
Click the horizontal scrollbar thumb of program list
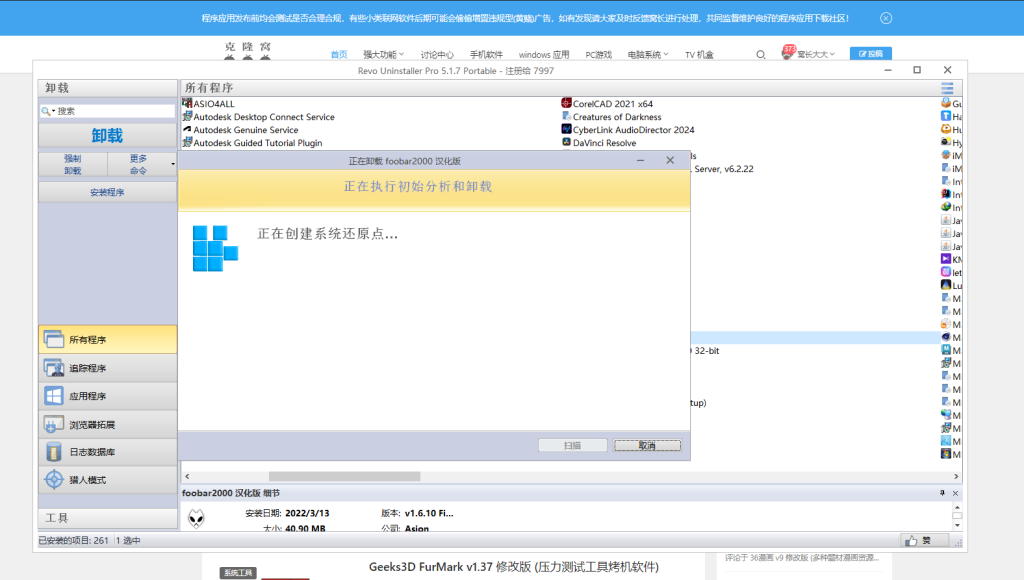344,477
